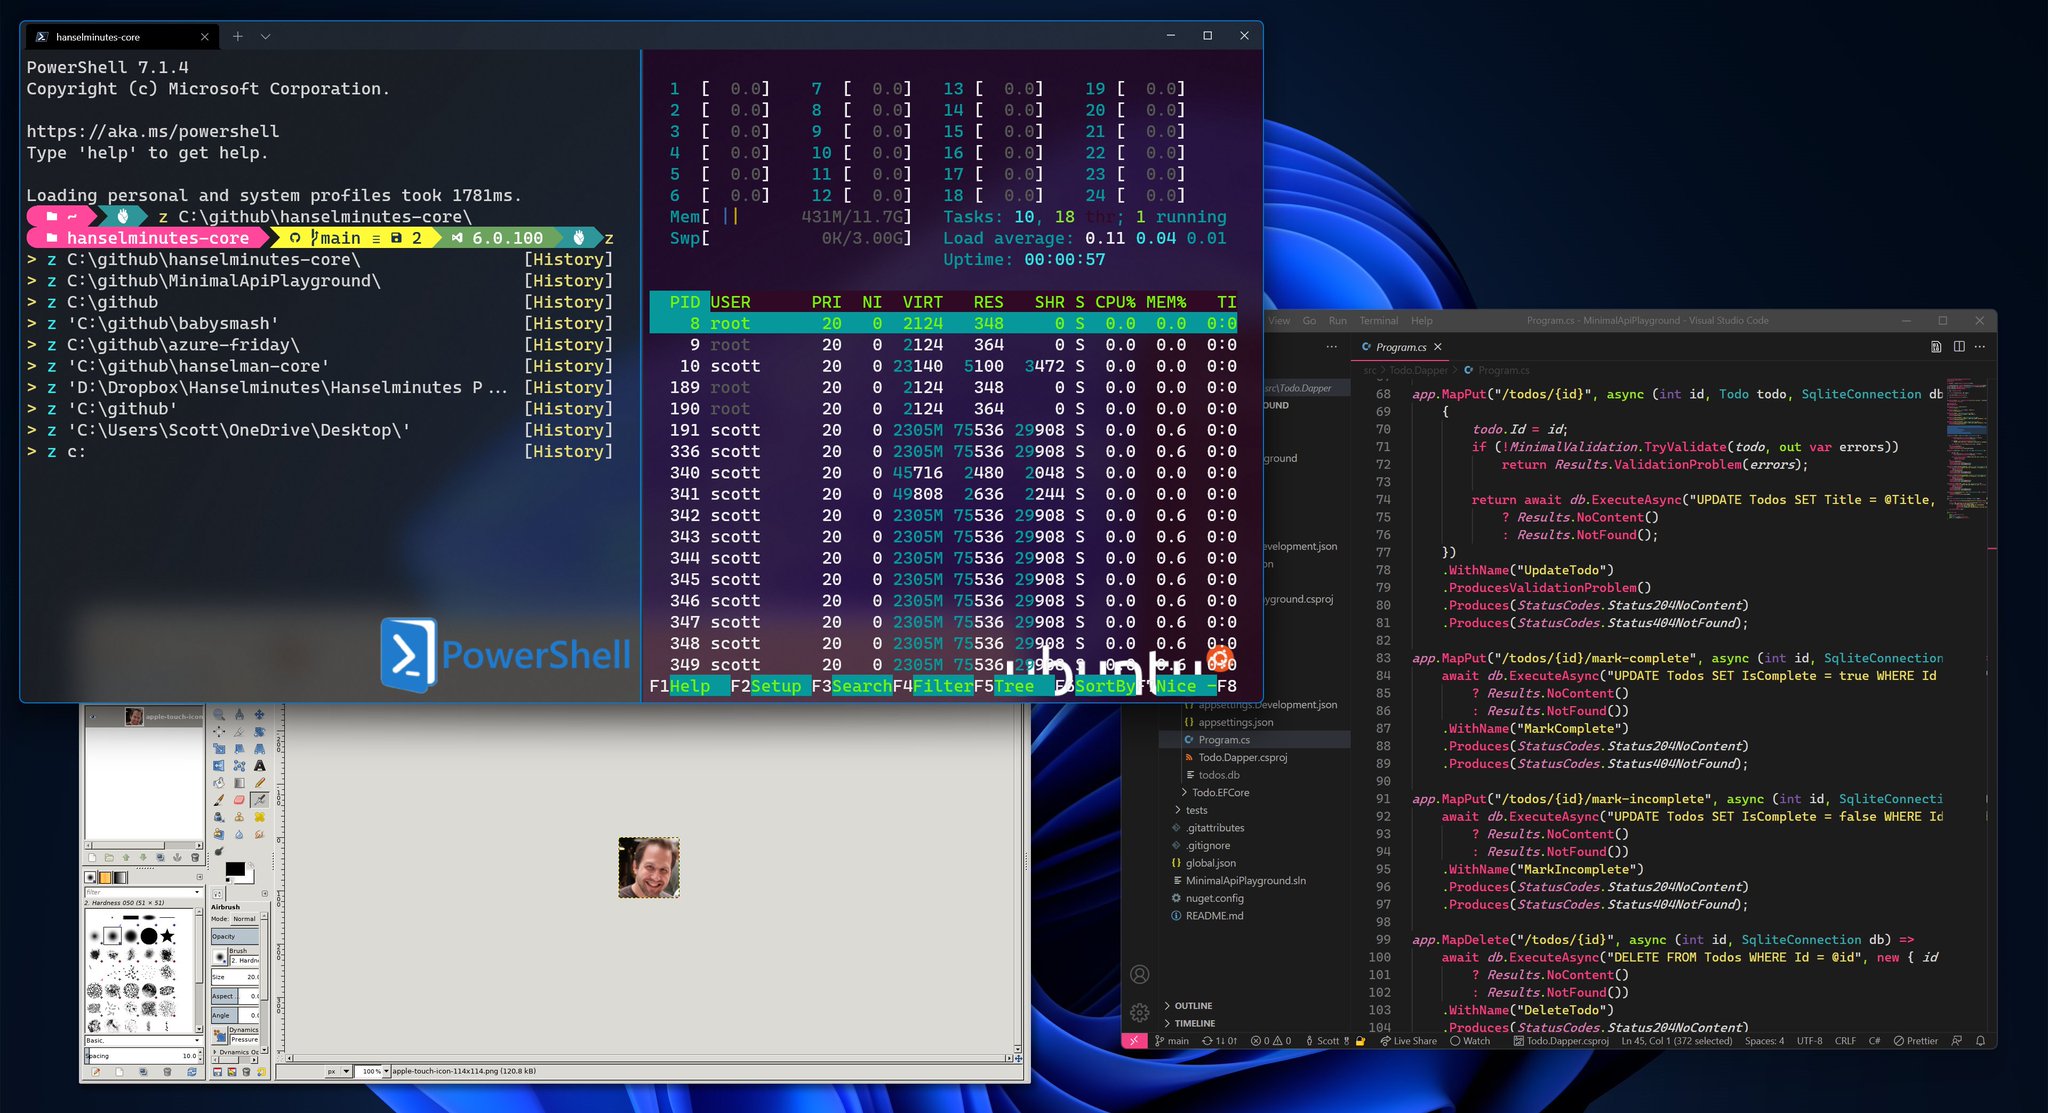The image size is (2048, 1113).
Task: Select the Text tool in GIMP toolbox
Action: (259, 766)
